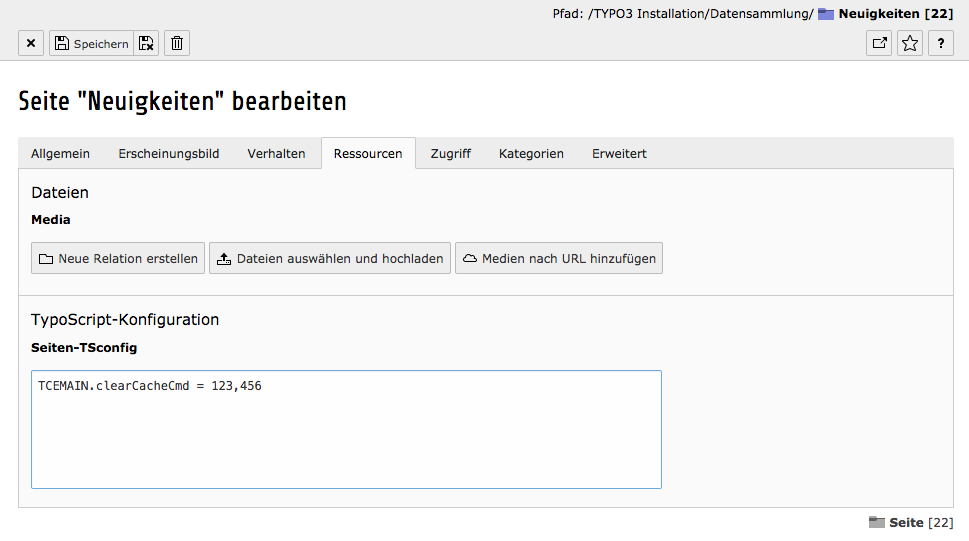Bookmark this page with star icon
Image resolution: width=969 pixels, height=541 pixels.
[910, 43]
